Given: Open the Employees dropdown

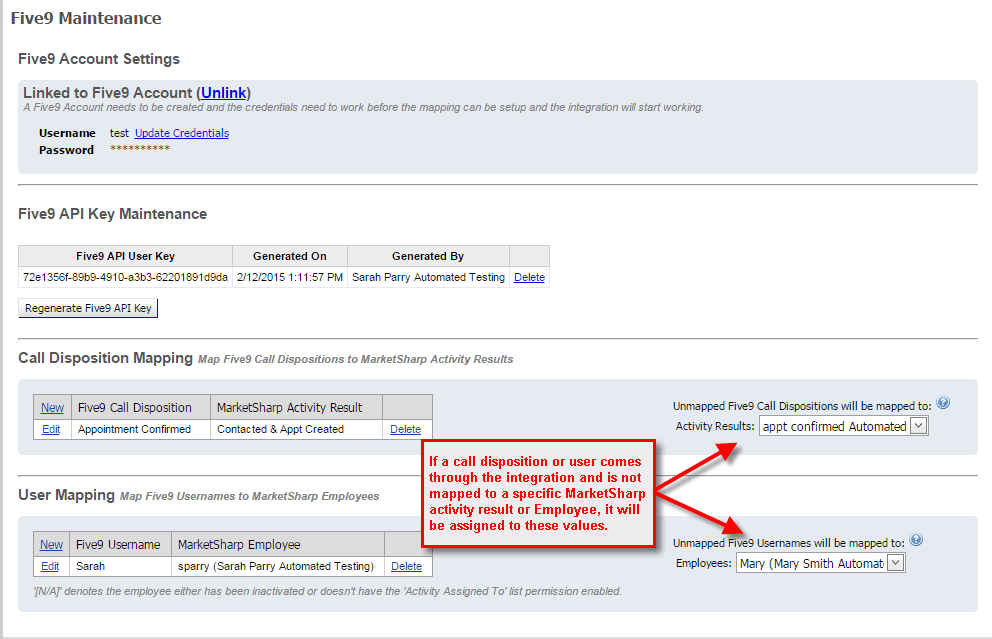Looking at the screenshot, I should click(821, 562).
